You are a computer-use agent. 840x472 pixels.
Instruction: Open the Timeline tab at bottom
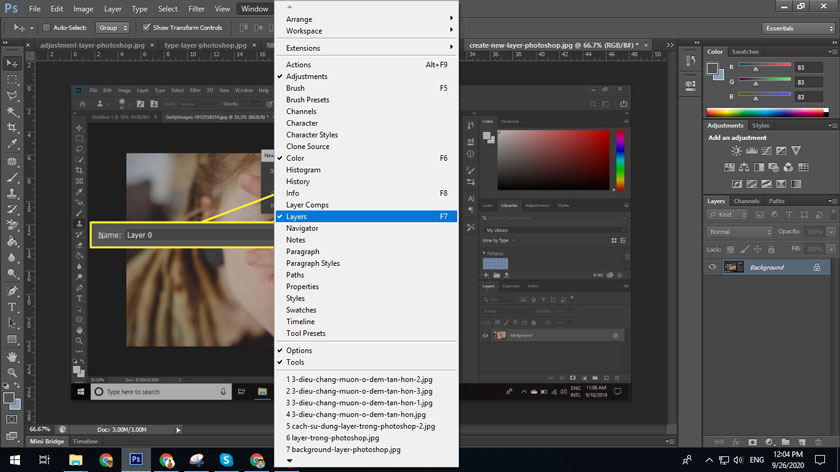(x=85, y=441)
